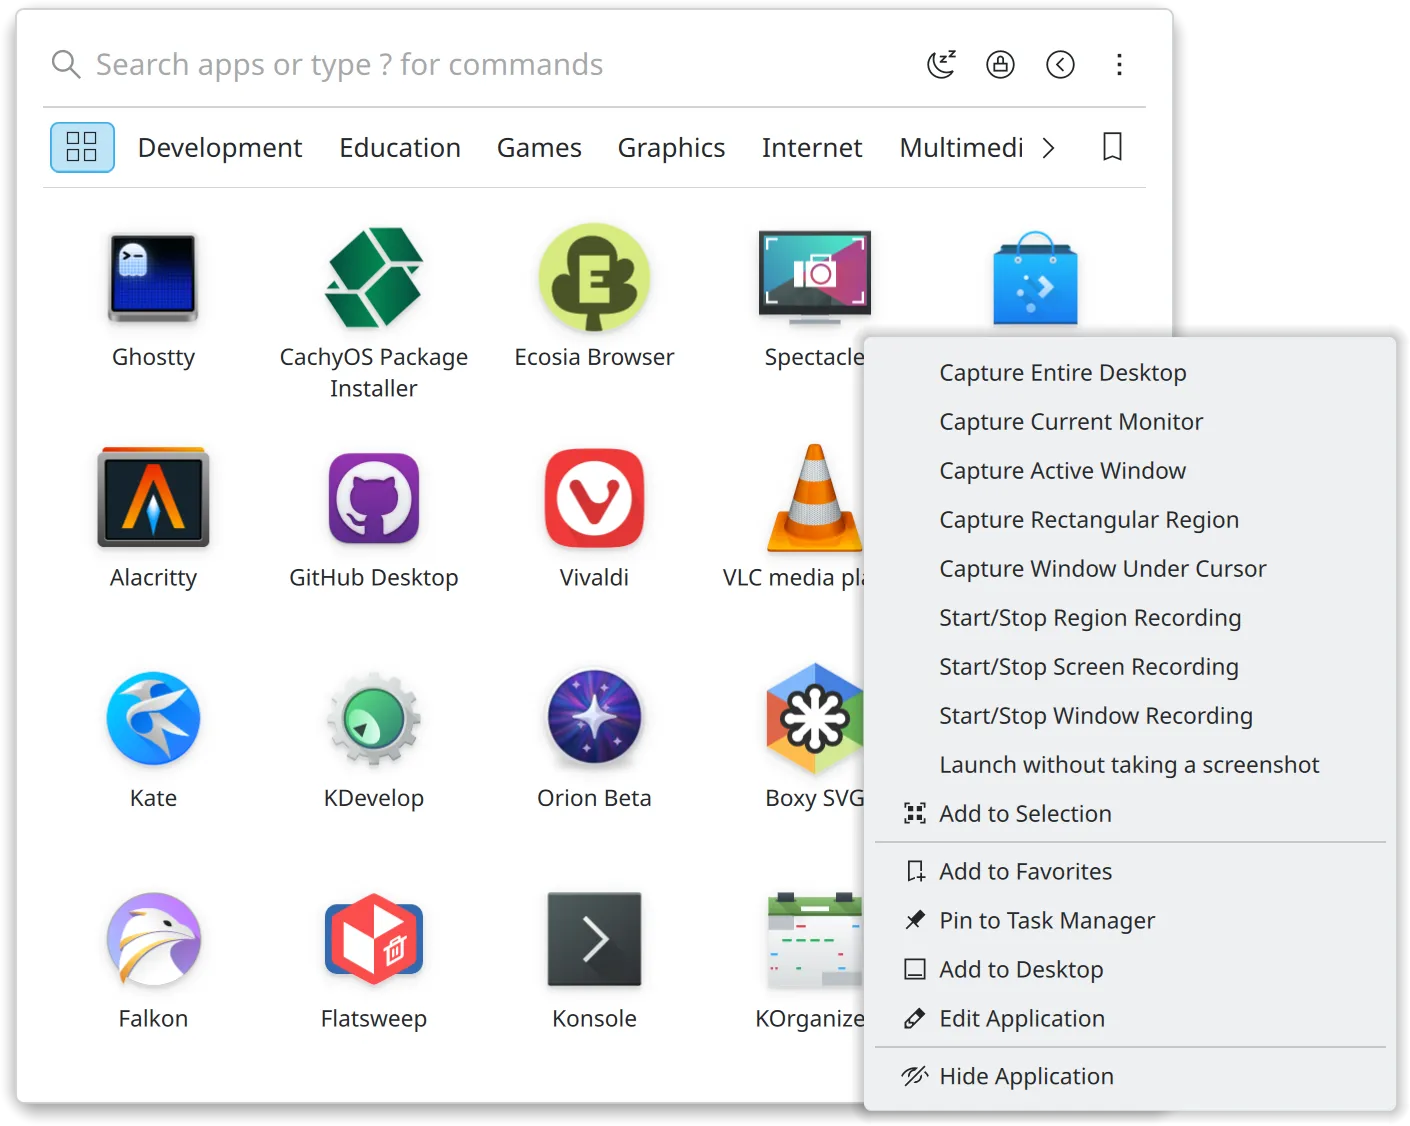Select Capture Active Window
Image resolution: width=1410 pixels, height=1126 pixels.
pos(1130,471)
